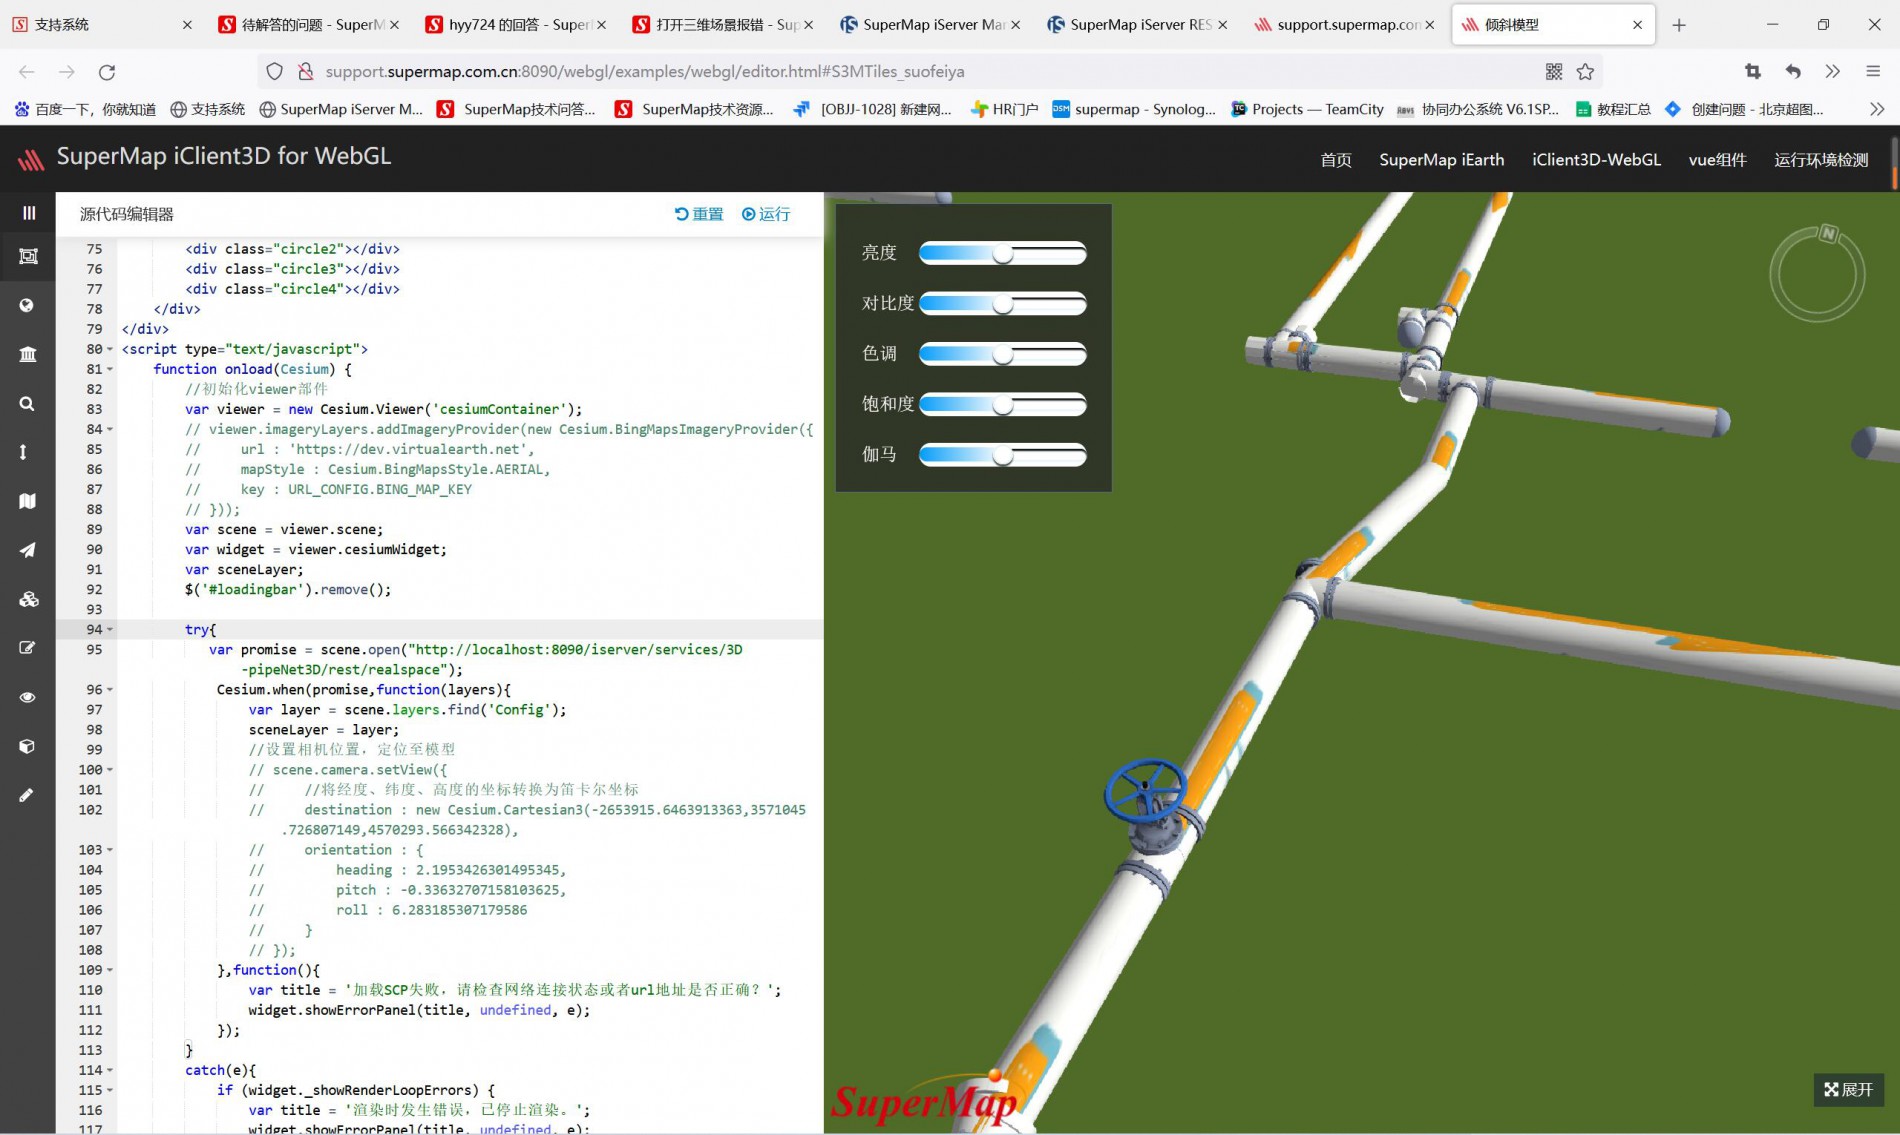This screenshot has width=1900, height=1135.
Task: Click the browser reload button
Action: click(107, 72)
